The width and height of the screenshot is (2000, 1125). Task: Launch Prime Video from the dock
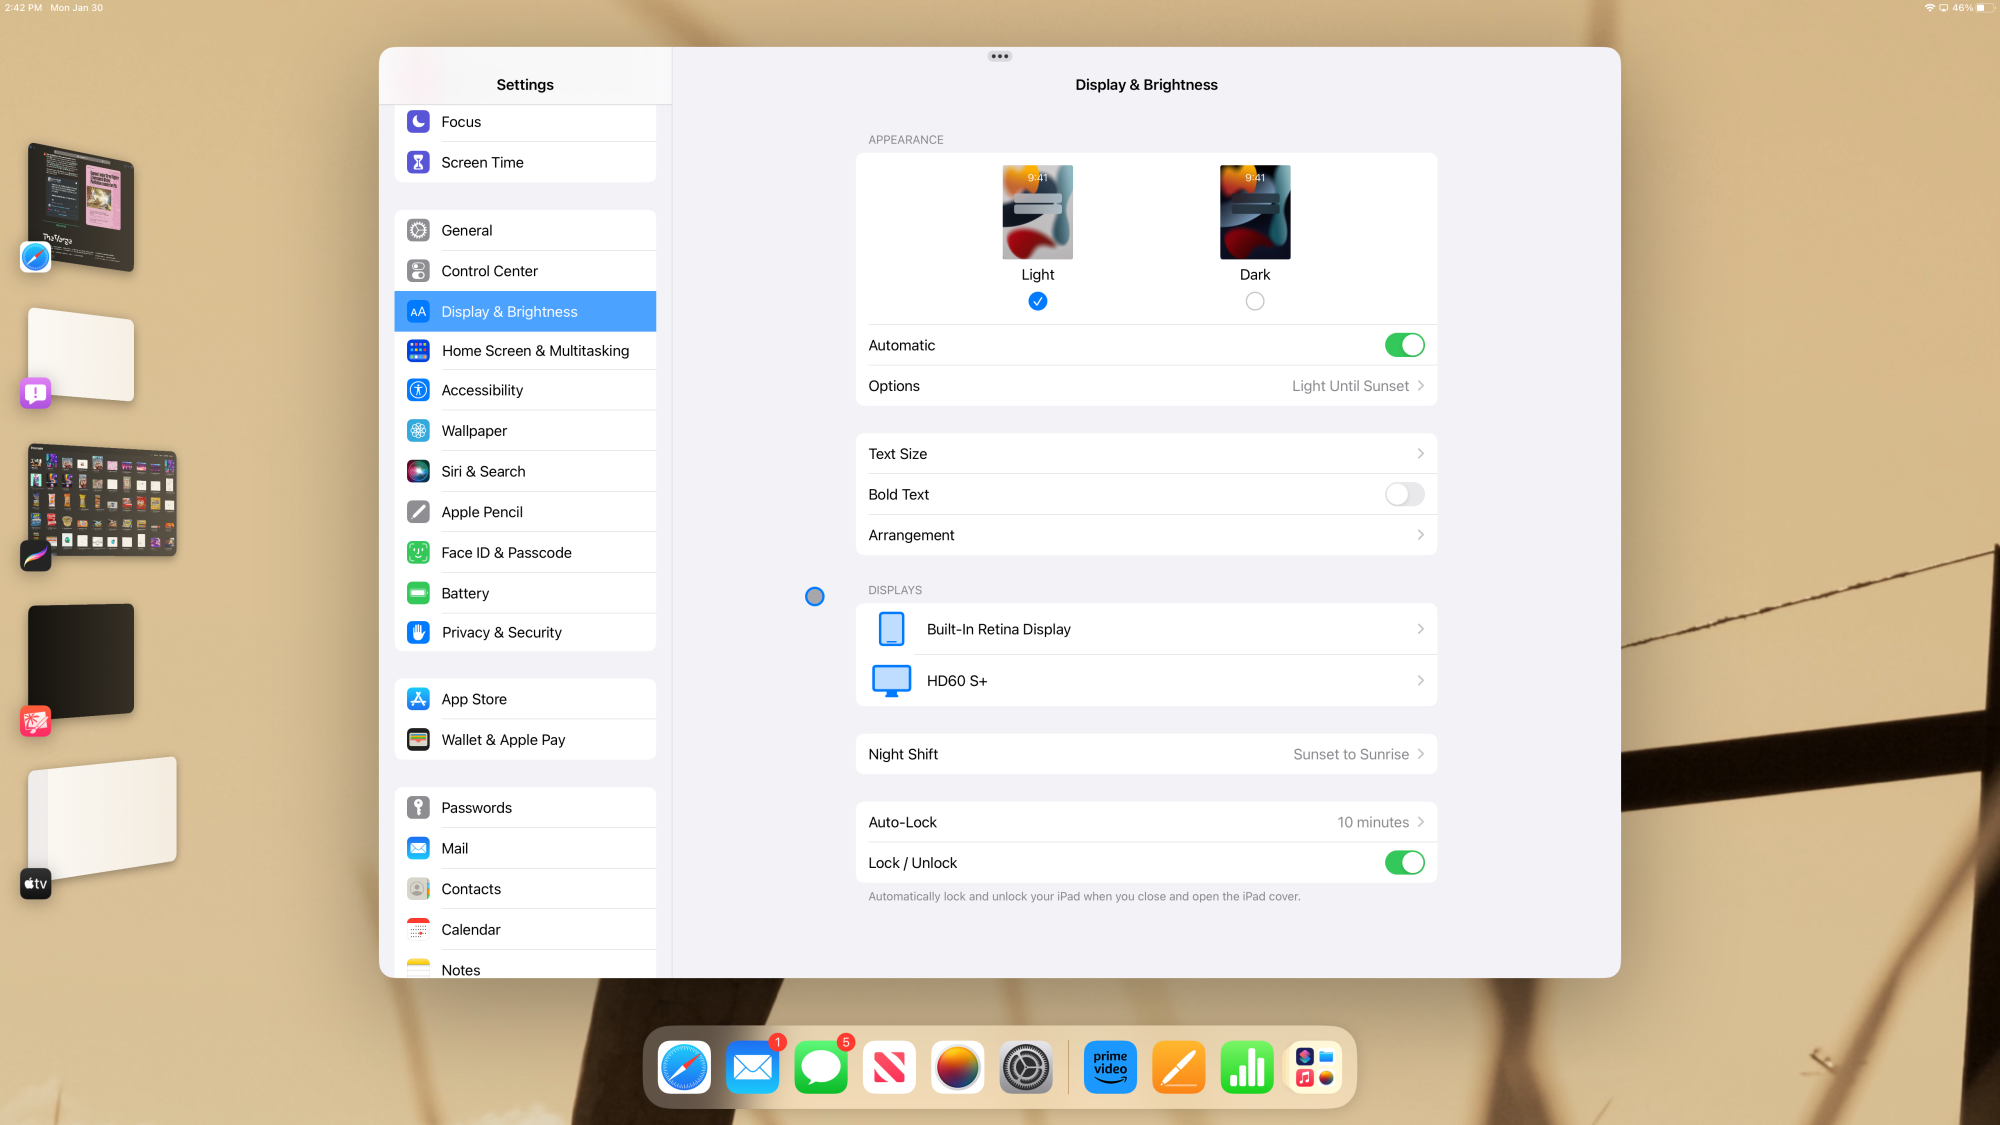1110,1067
